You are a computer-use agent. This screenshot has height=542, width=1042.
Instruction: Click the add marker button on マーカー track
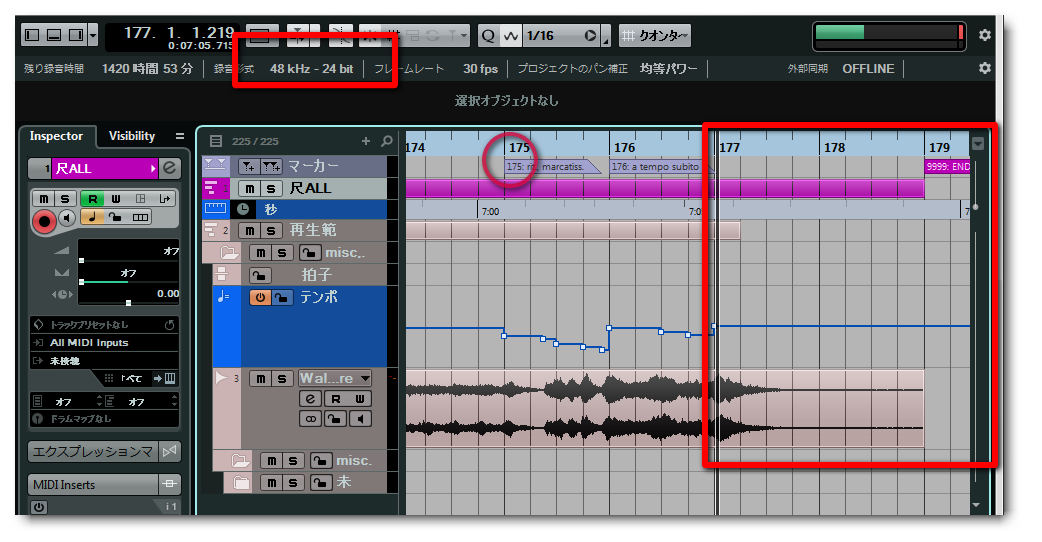pyautogui.click(x=248, y=165)
